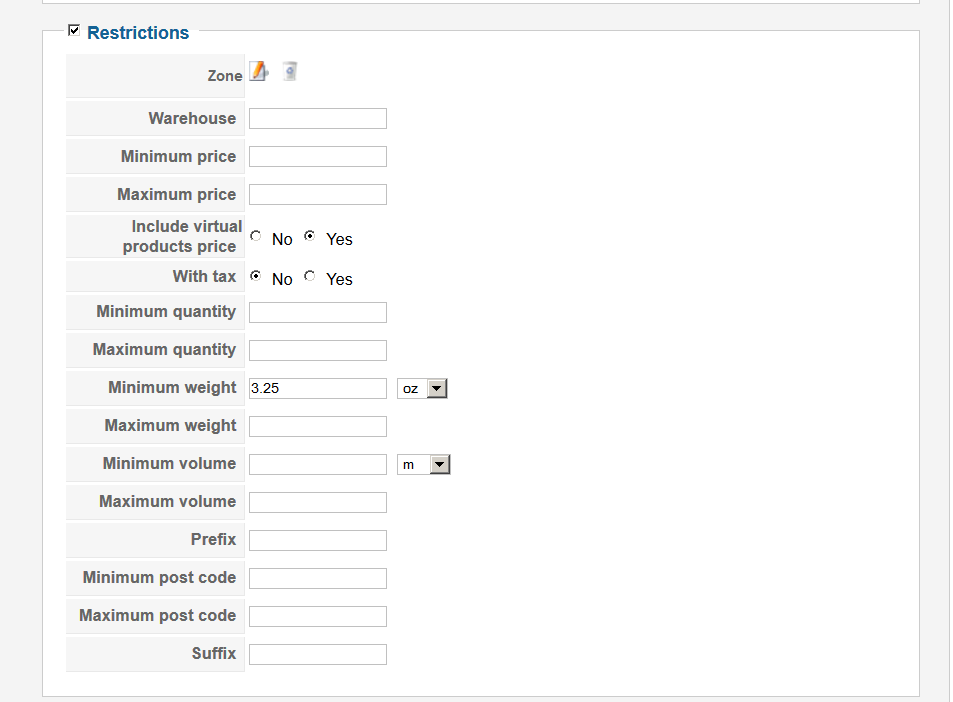The width and height of the screenshot is (953, 702).
Task: Click the Minimum weight field containing 3.25
Action: click(x=317, y=389)
